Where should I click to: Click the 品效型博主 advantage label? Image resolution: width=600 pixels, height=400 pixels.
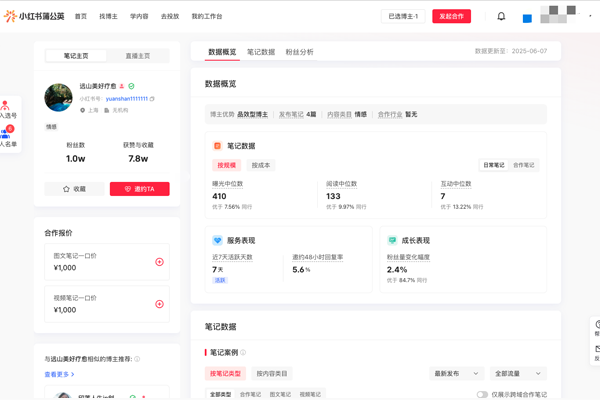253,114
